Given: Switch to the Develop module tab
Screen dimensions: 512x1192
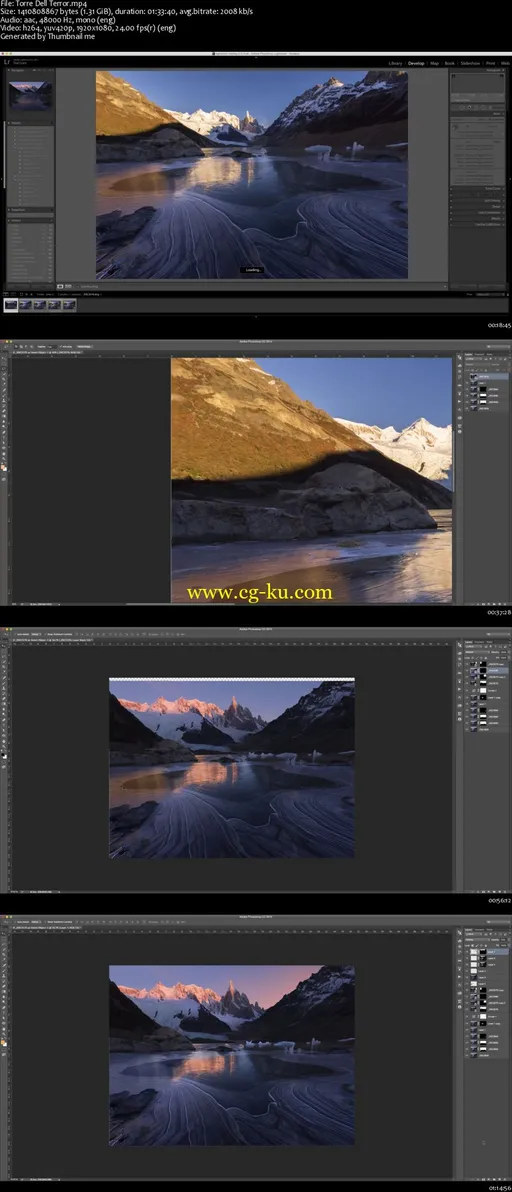Looking at the screenshot, I should [416, 63].
